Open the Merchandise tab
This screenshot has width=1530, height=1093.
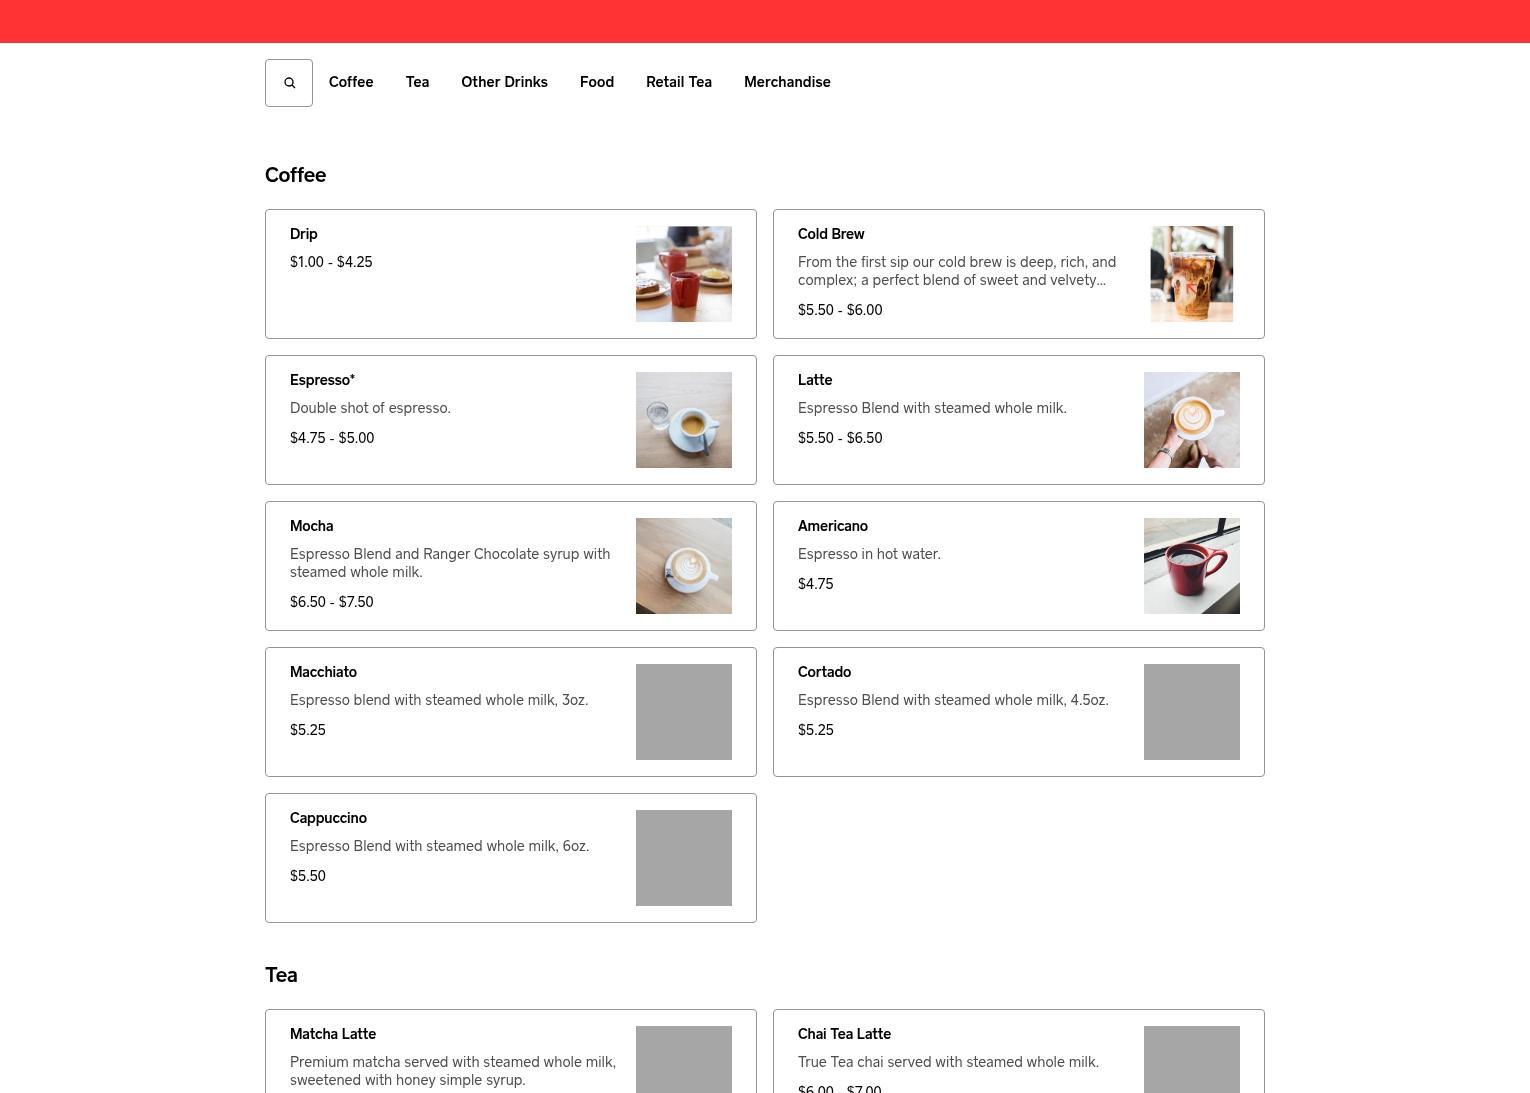787,82
